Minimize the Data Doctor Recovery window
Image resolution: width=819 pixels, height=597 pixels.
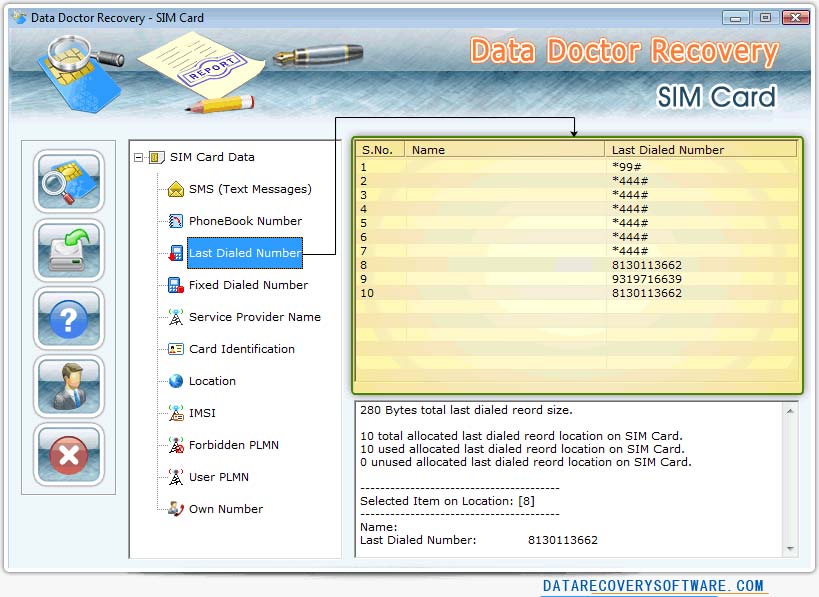[735, 18]
